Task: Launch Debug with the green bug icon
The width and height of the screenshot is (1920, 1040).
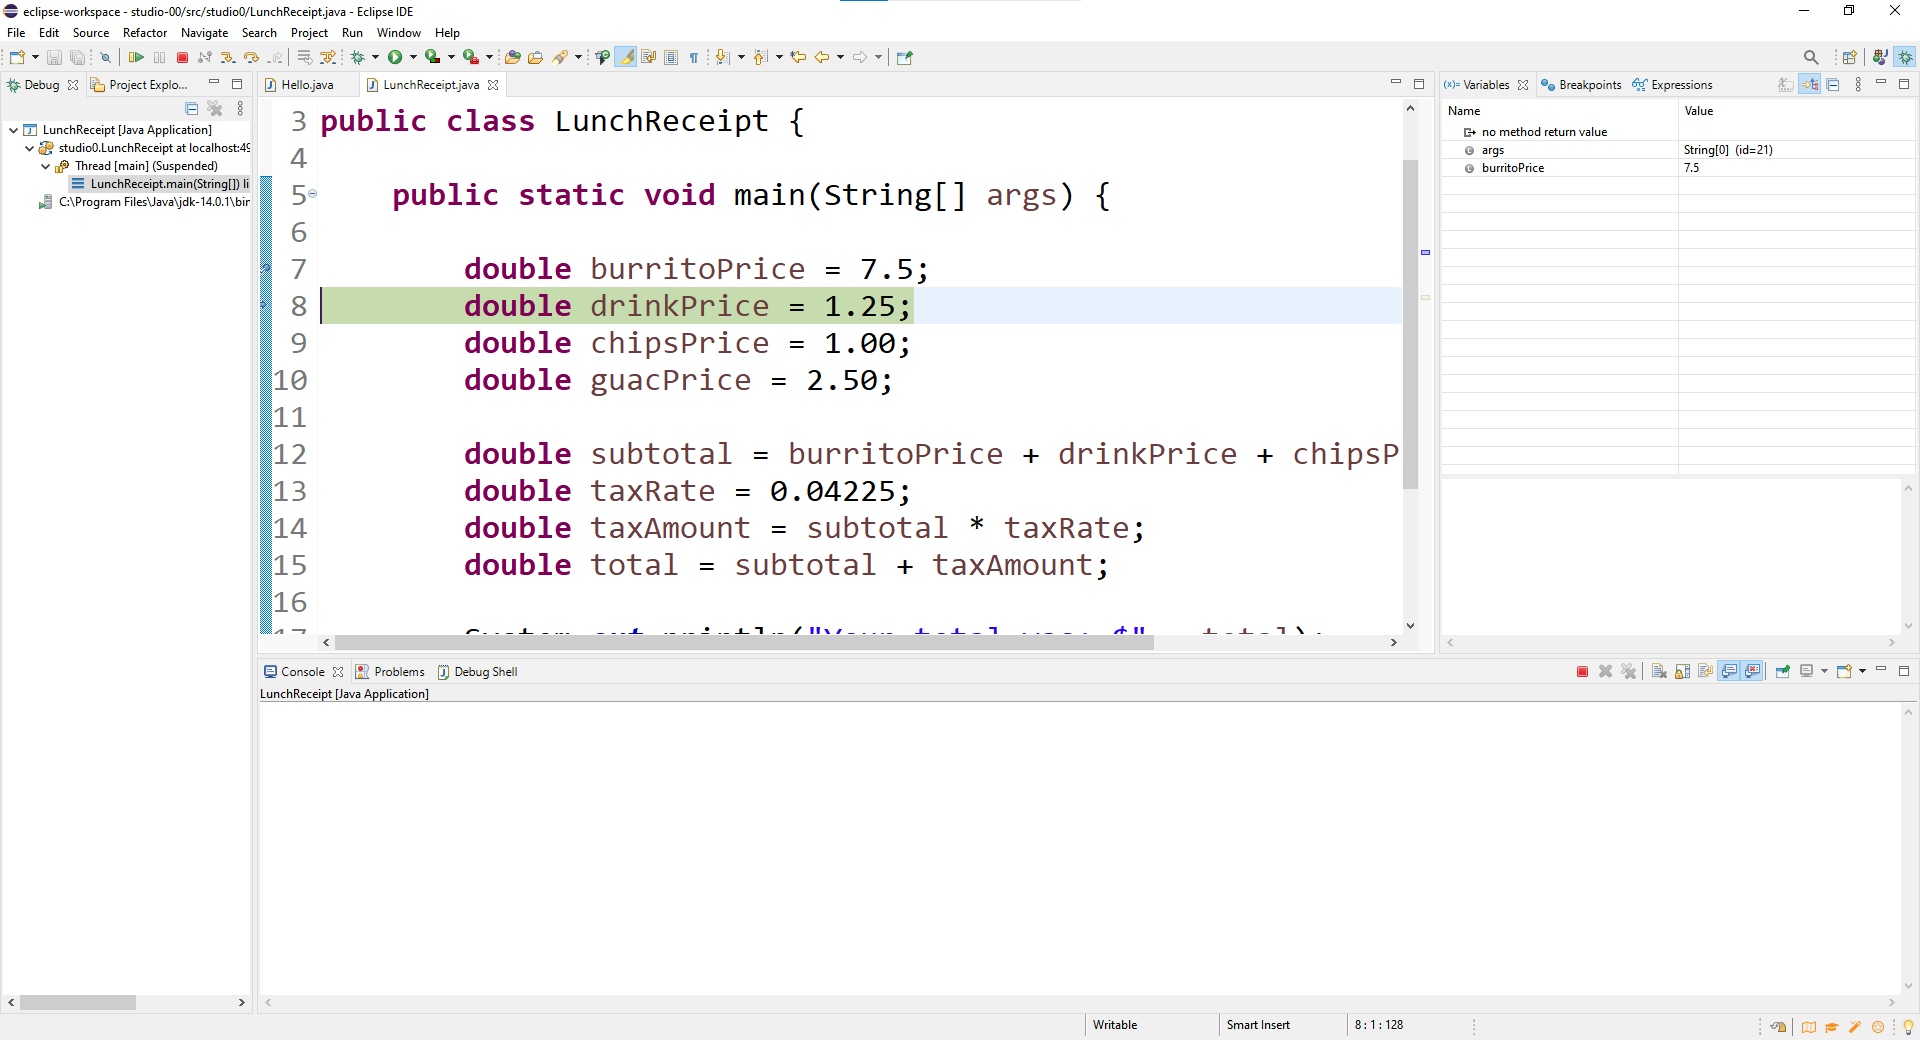Action: tap(357, 57)
